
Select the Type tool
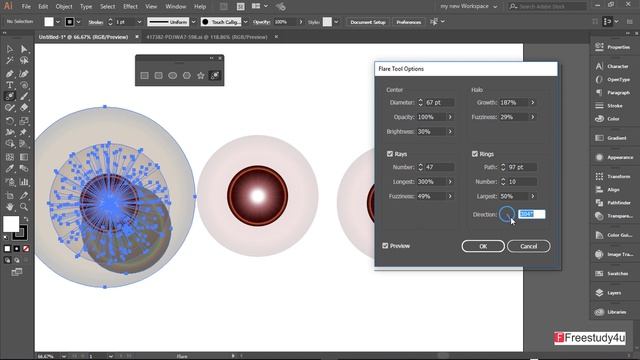coord(10,85)
